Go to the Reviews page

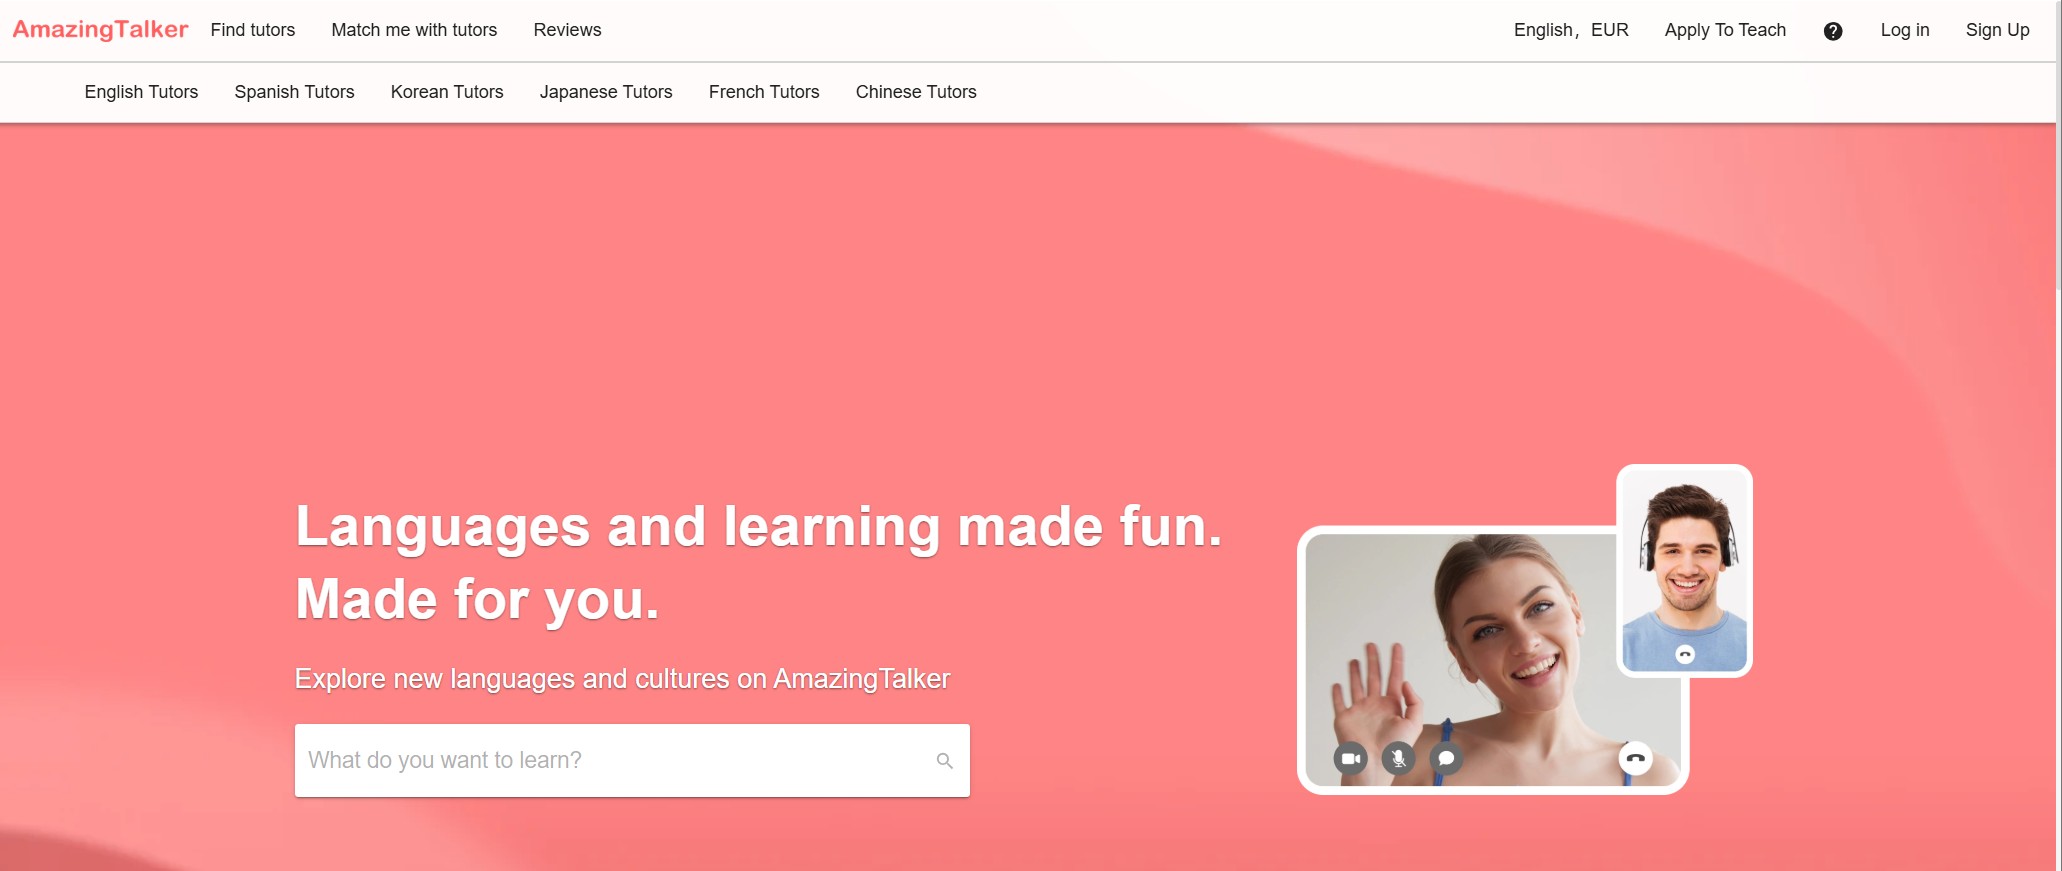[567, 30]
